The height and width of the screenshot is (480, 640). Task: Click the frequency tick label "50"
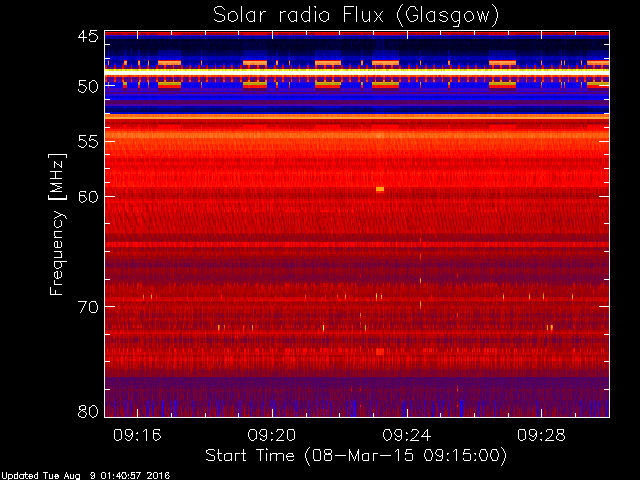(x=88, y=87)
